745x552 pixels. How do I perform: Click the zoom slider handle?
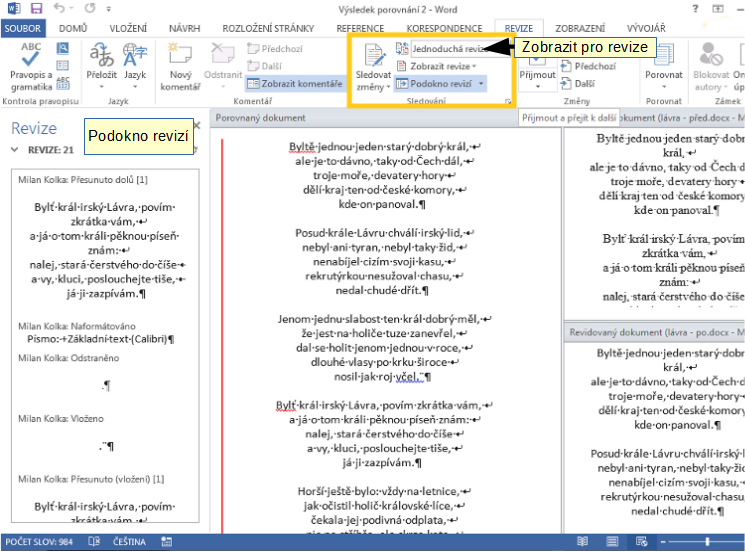click(x=707, y=541)
